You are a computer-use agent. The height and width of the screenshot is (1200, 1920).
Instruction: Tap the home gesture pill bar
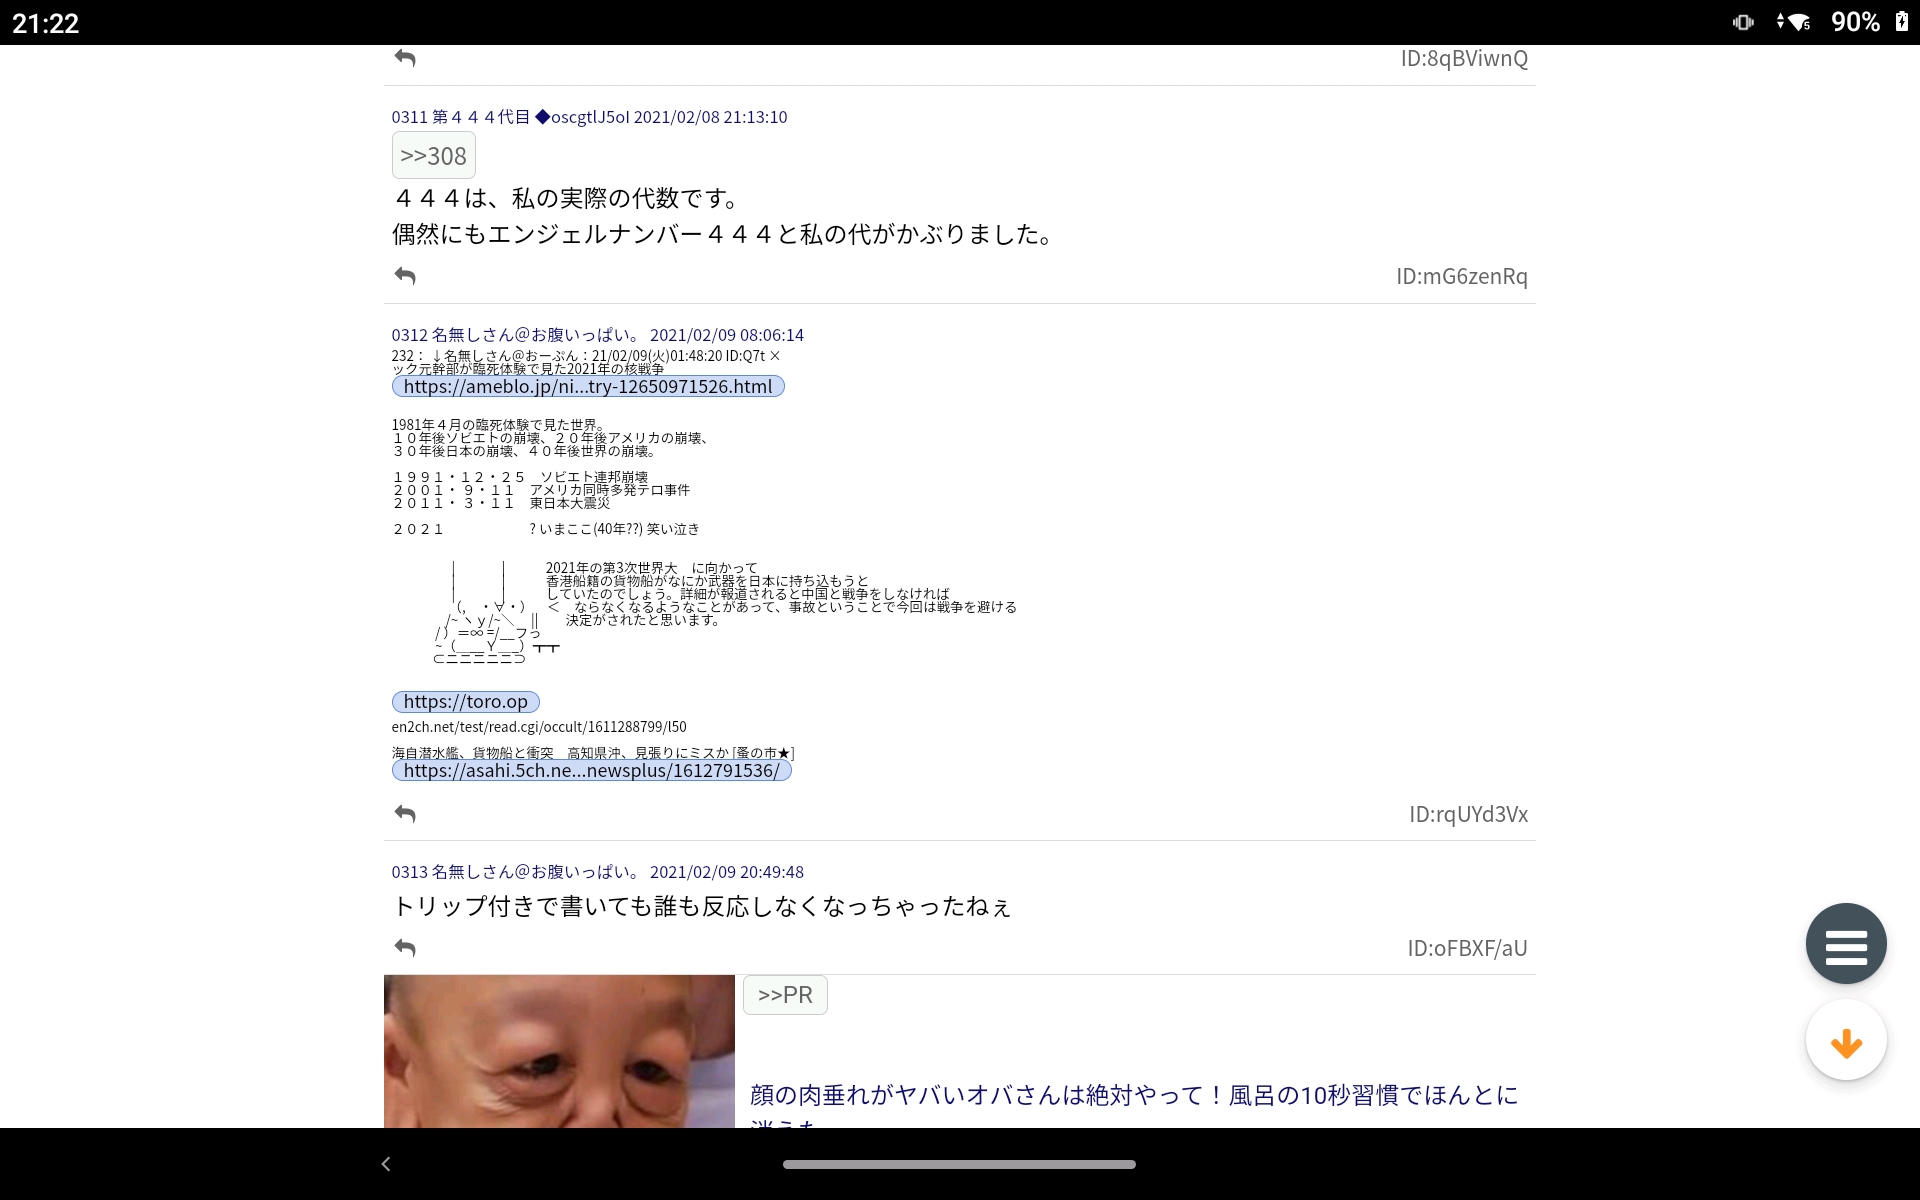click(959, 1164)
